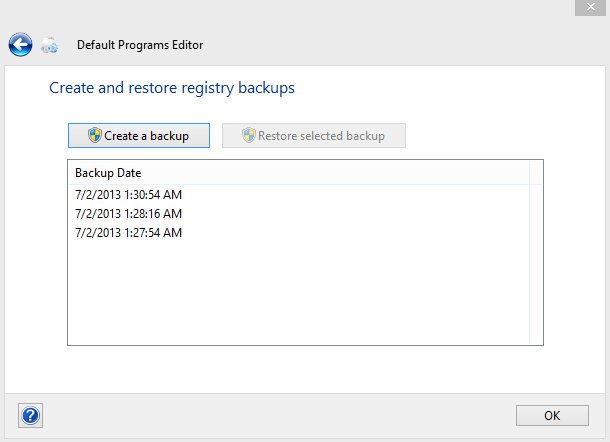This screenshot has height=442, width=610.
Task: Choose the 7/2/2013 1:27:54 AM backup entry
Action: point(128,233)
